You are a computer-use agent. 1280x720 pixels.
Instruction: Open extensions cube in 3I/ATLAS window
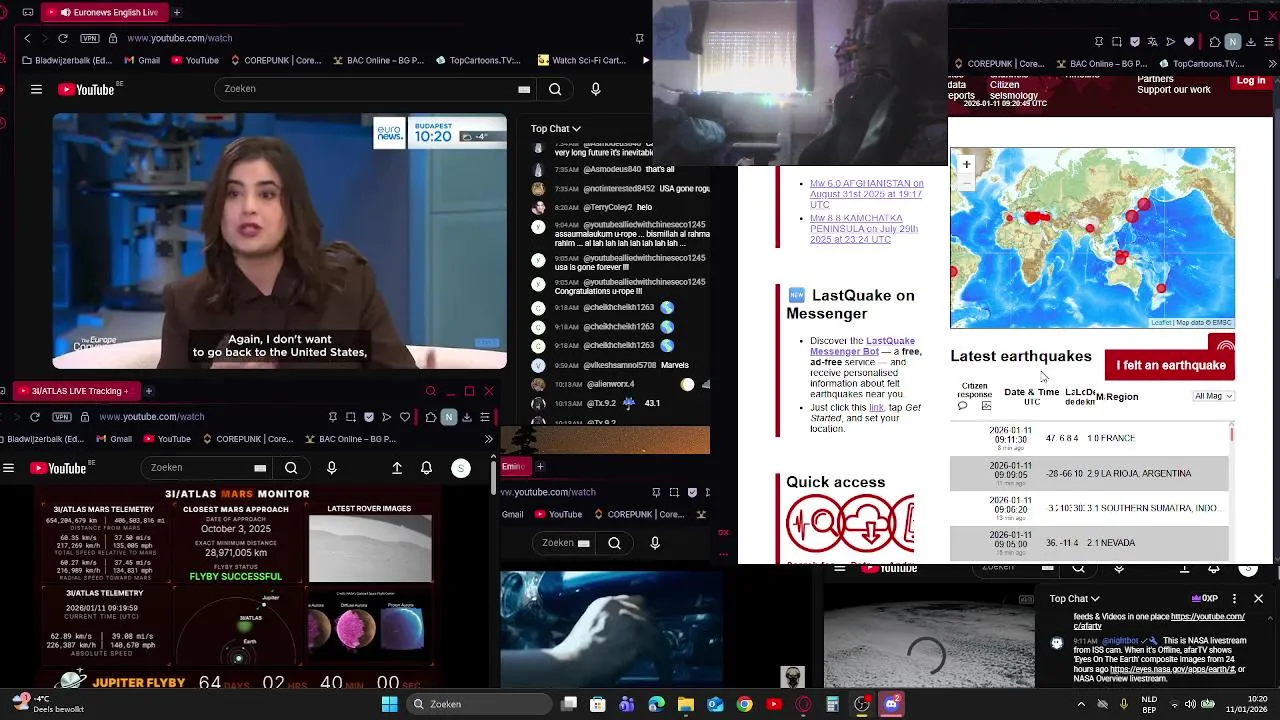[430, 417]
